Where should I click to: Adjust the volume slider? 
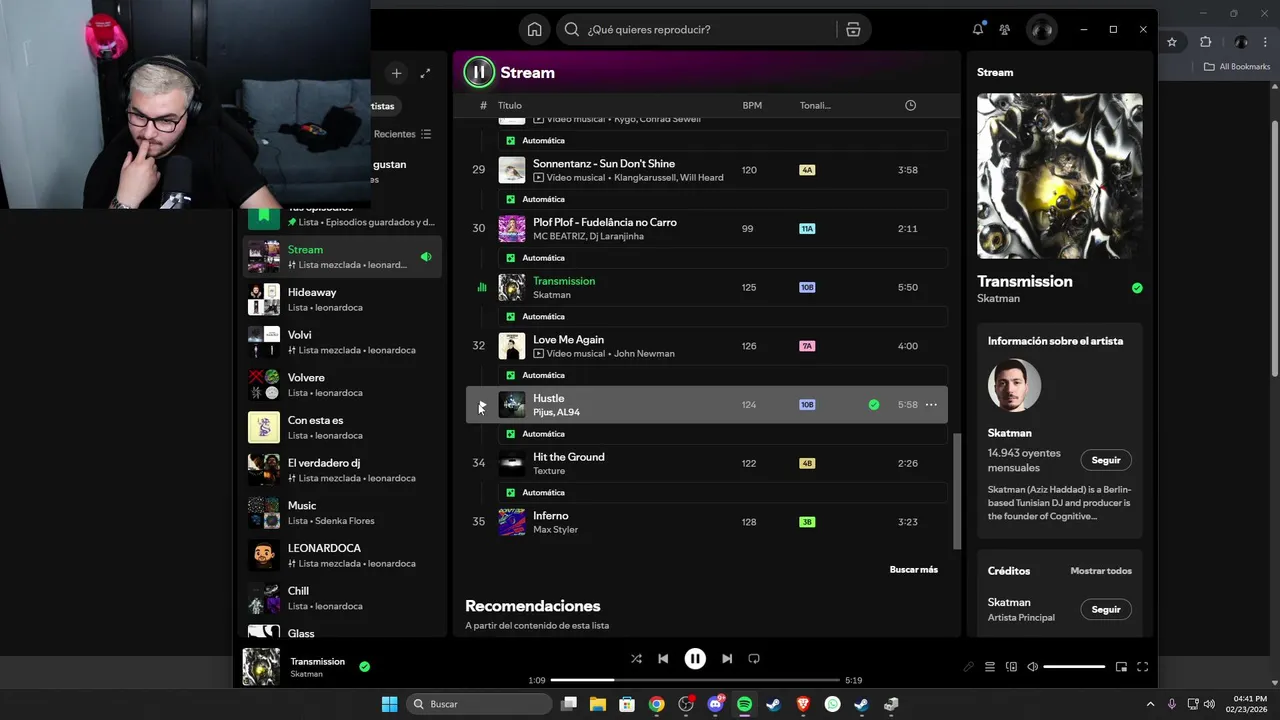coord(1074,667)
